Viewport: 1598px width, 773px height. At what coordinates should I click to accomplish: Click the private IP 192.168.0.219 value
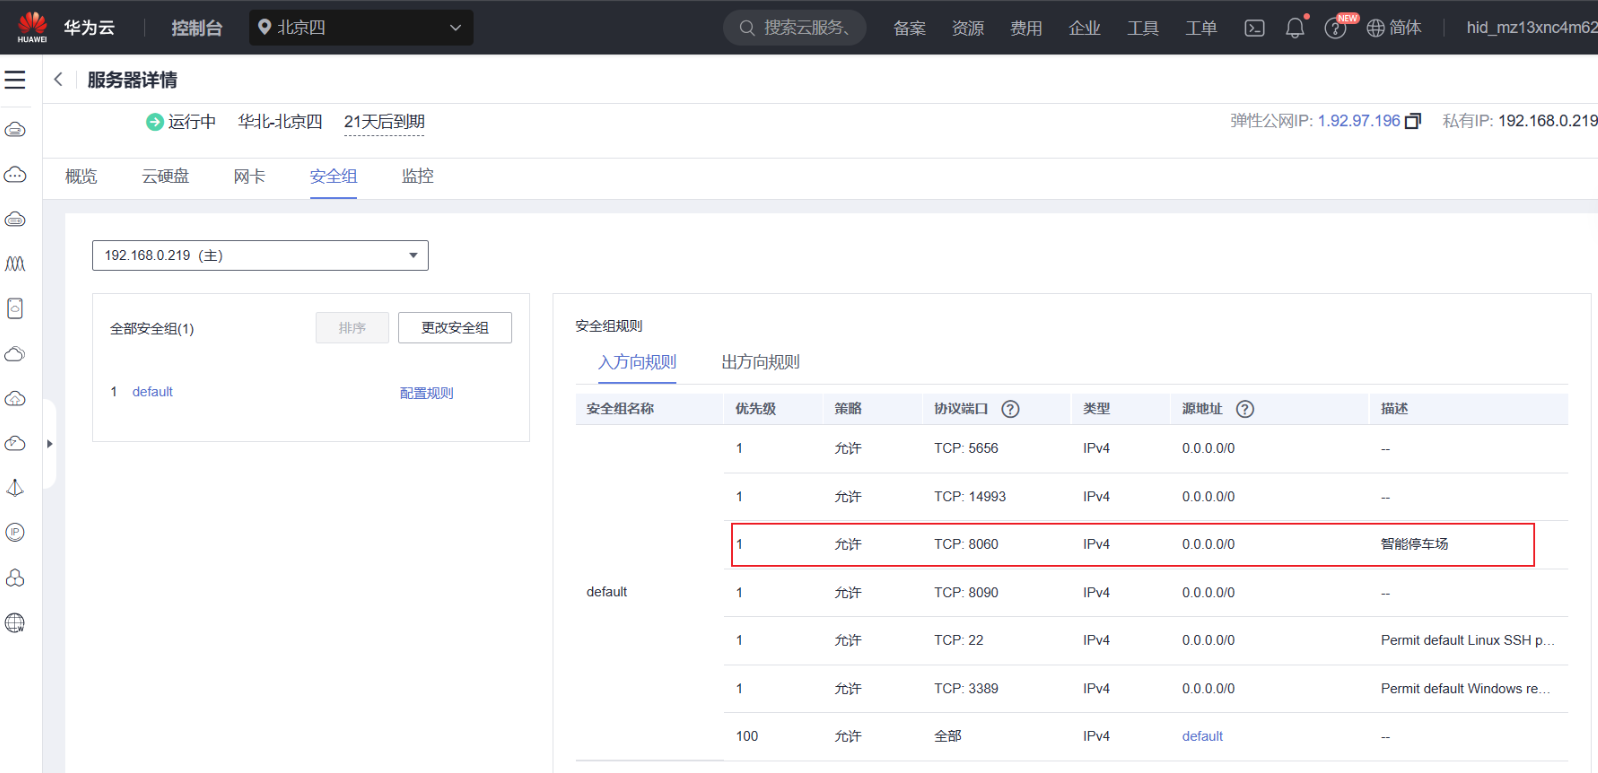(x=1548, y=121)
